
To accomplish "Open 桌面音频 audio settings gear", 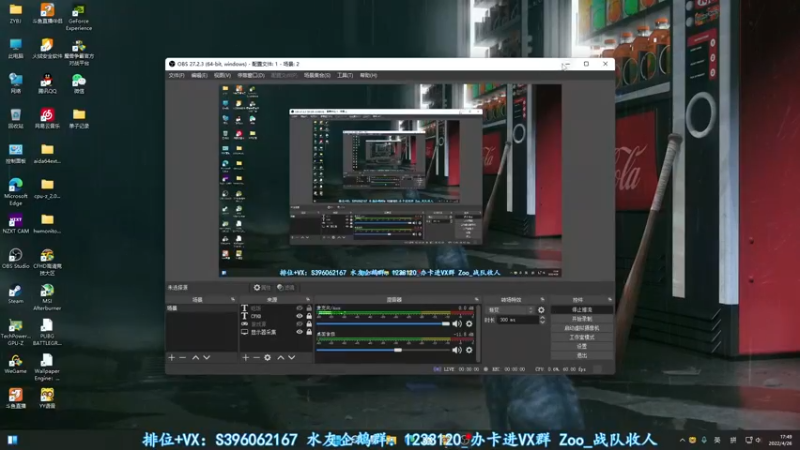I will 469,350.
